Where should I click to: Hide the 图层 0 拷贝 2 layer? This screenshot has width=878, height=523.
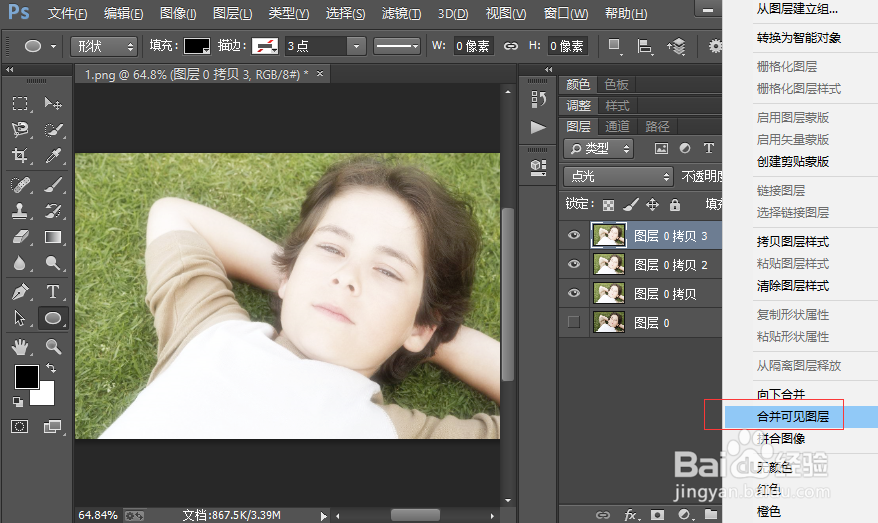click(573, 264)
